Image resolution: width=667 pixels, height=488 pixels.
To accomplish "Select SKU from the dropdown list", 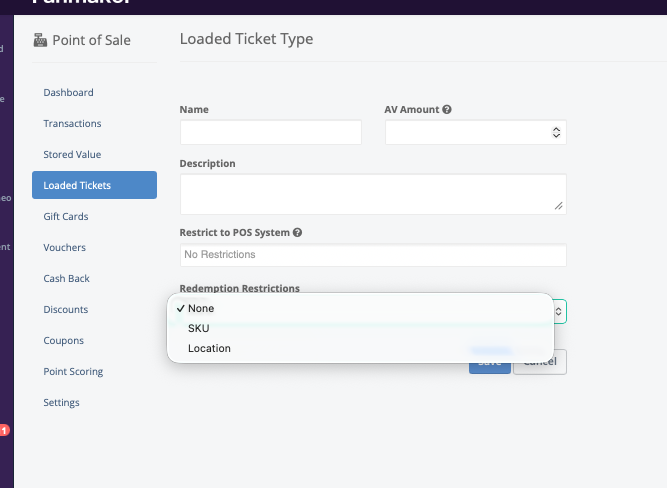I will pos(199,328).
